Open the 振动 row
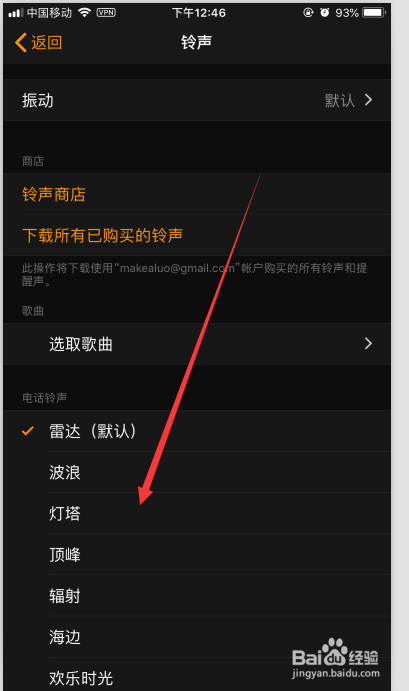The height and width of the screenshot is (691, 409). (x=197, y=100)
